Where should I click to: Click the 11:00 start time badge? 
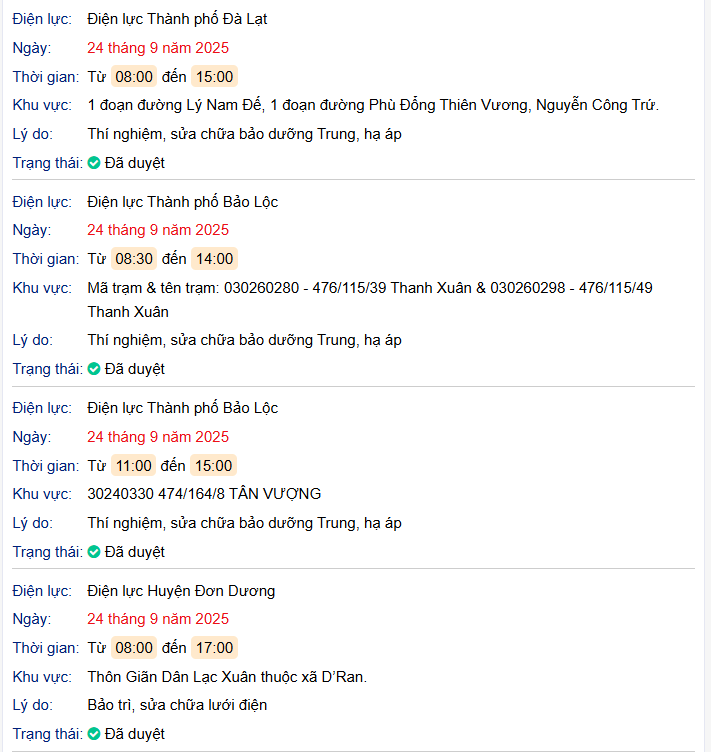click(x=133, y=465)
